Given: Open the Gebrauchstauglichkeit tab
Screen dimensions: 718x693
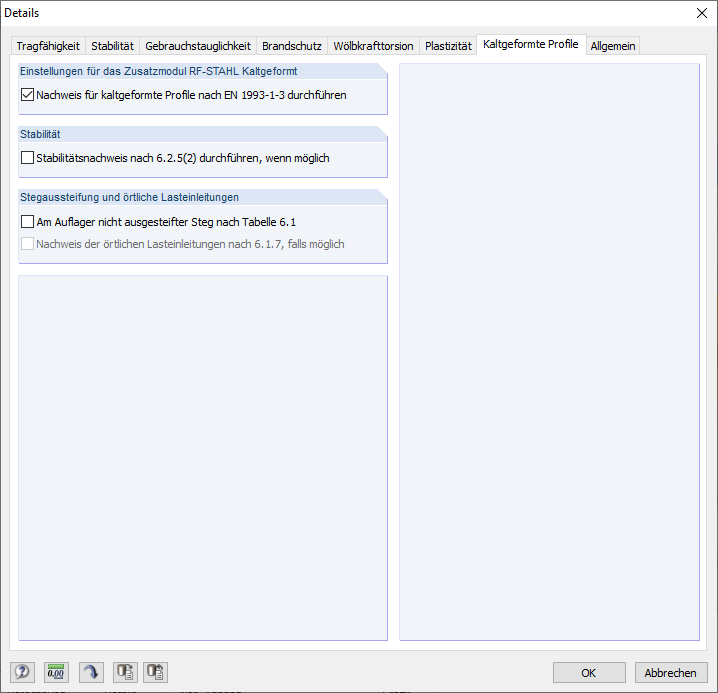Looking at the screenshot, I should coord(198,46).
